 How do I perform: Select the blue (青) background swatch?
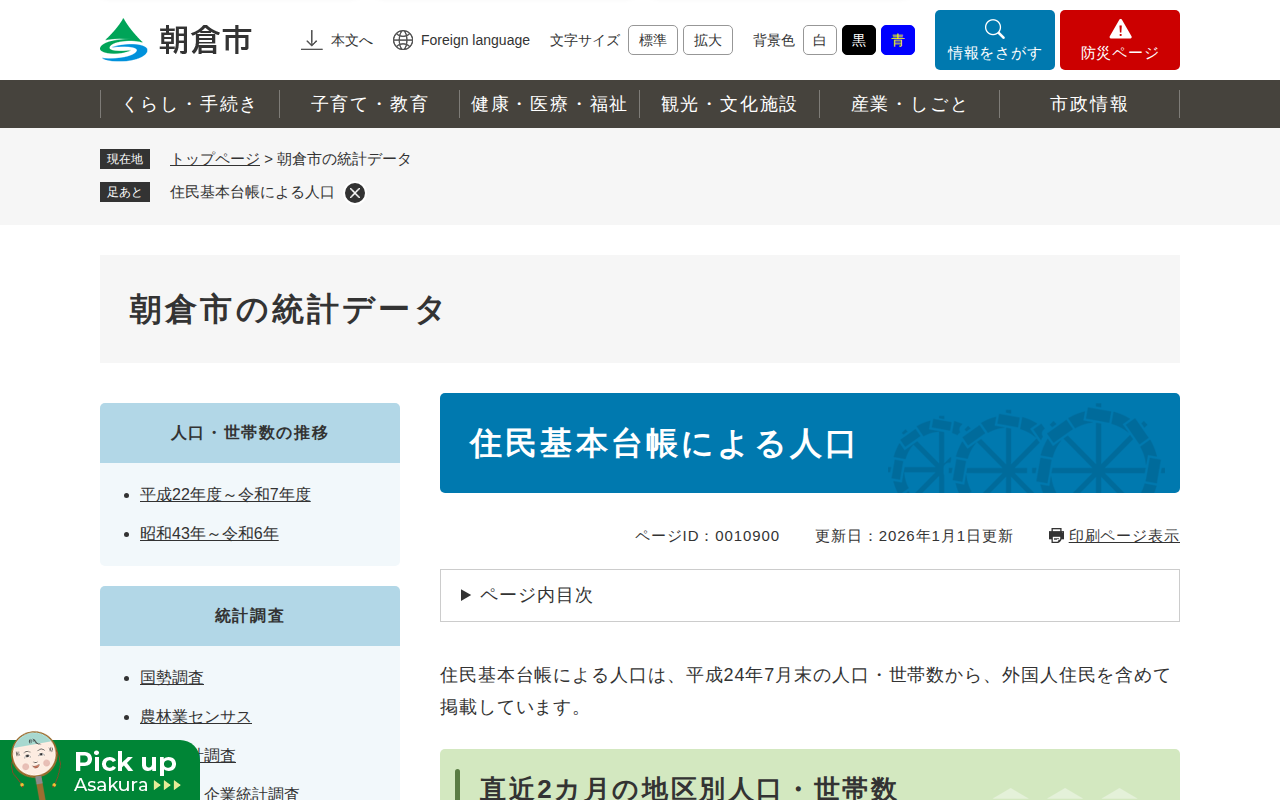pyautogui.click(x=897, y=40)
